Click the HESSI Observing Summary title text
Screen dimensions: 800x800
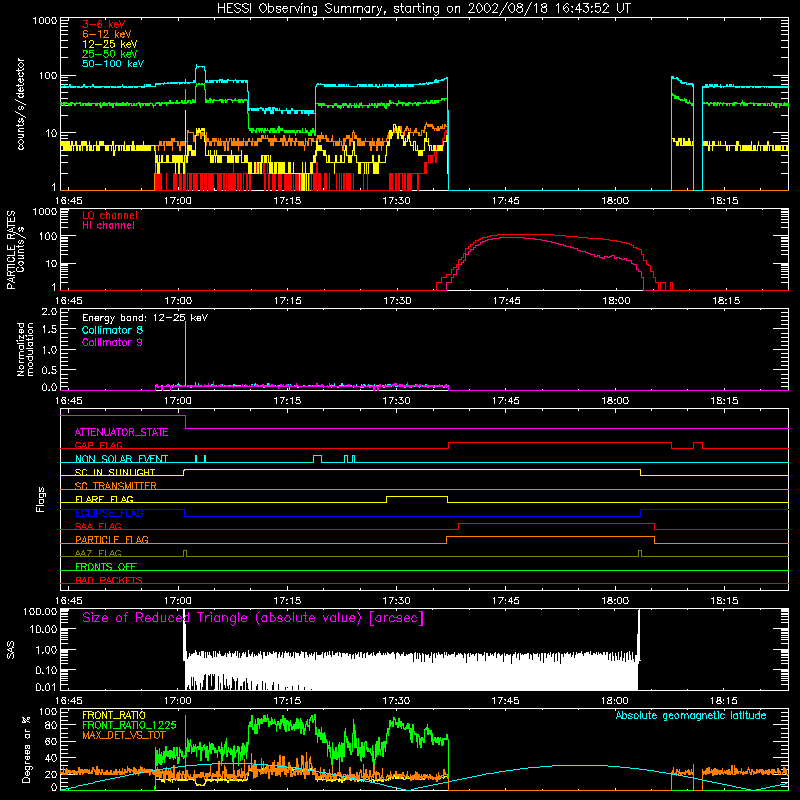(x=424, y=9)
